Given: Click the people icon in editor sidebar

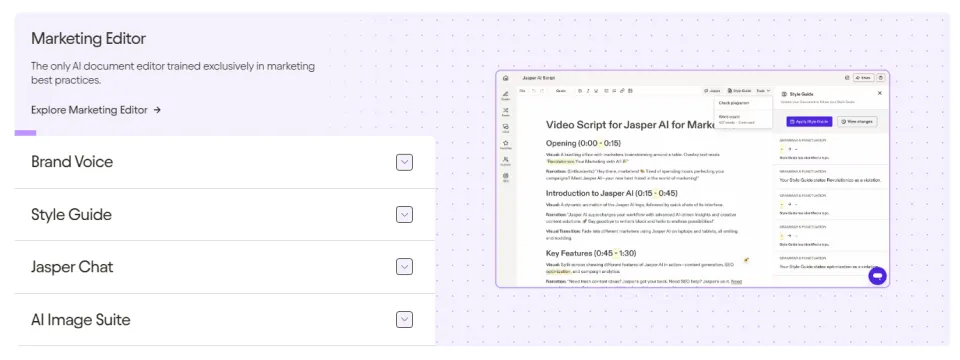Looking at the screenshot, I should (506, 160).
